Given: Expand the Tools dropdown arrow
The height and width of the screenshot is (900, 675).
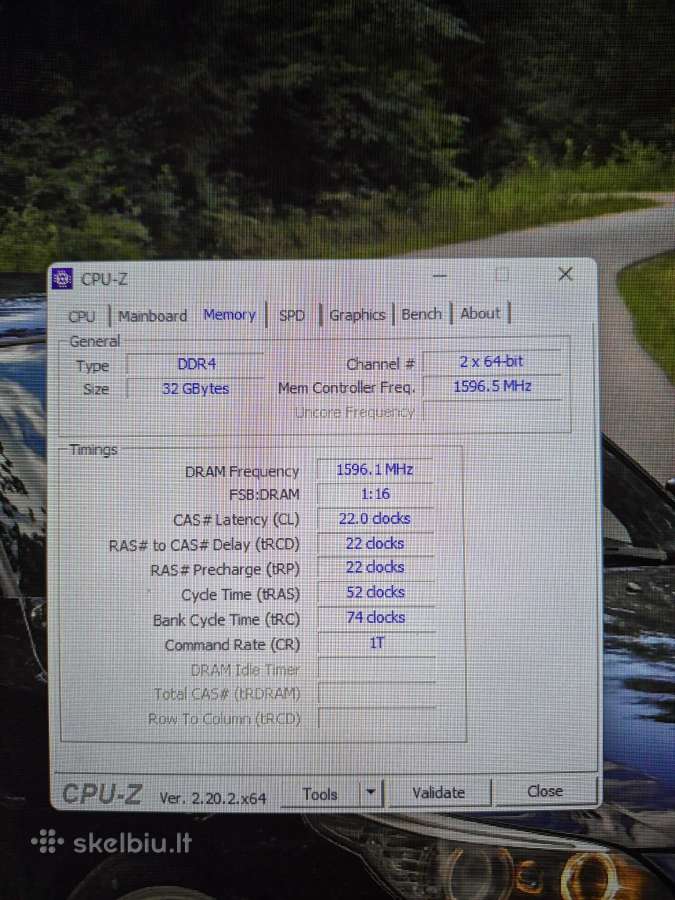Looking at the screenshot, I should coord(371,793).
